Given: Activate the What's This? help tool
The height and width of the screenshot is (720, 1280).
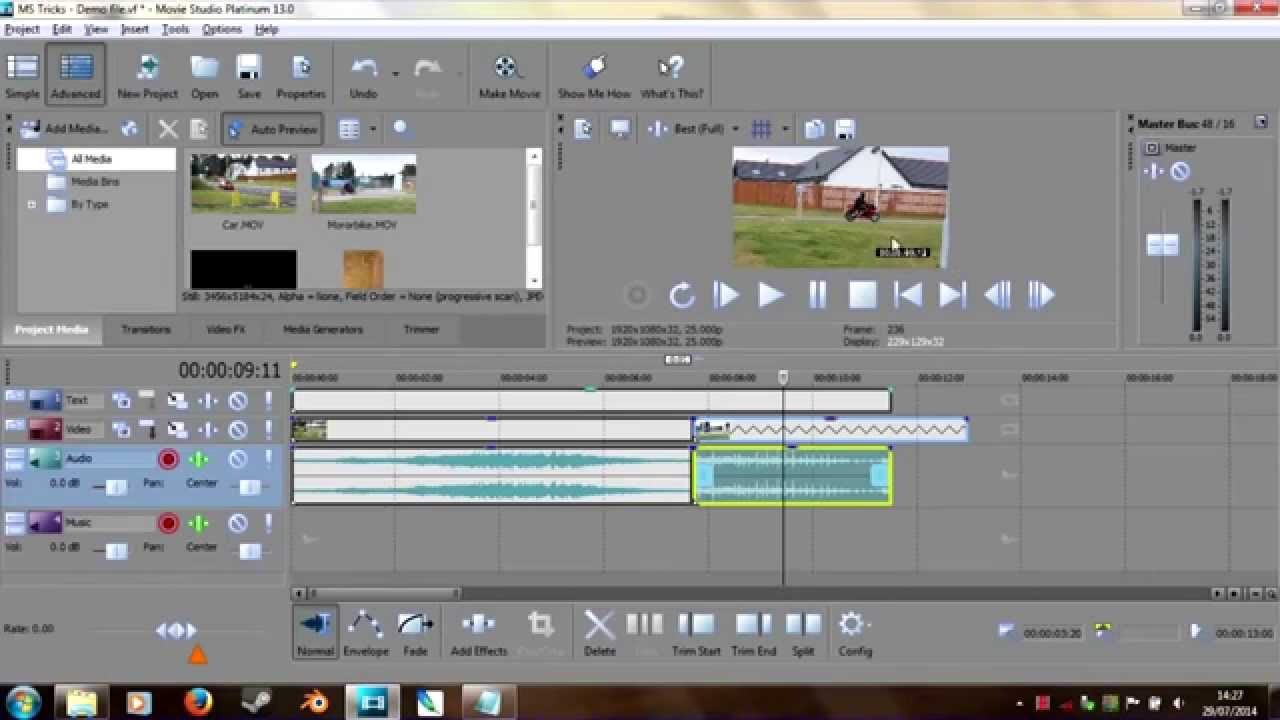Looking at the screenshot, I should [672, 77].
